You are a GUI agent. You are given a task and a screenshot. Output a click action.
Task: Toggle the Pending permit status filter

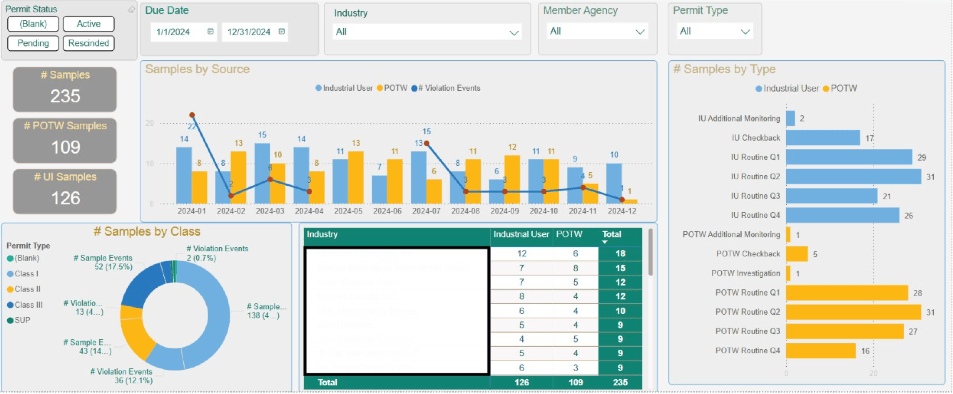pos(33,43)
